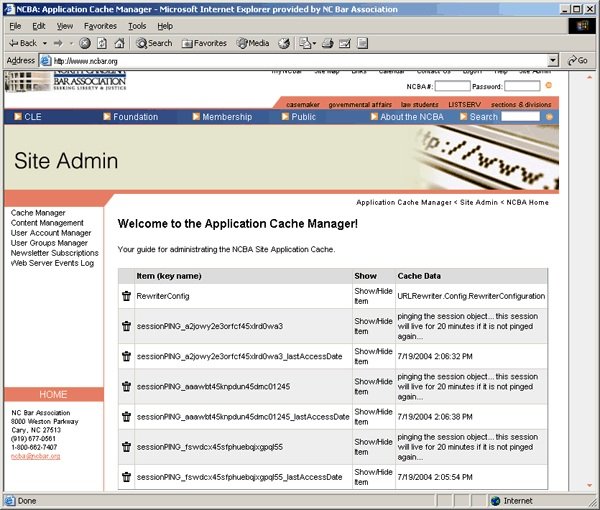Focus the site Search text field
The height and width of the screenshot is (510, 600).
tap(520, 117)
